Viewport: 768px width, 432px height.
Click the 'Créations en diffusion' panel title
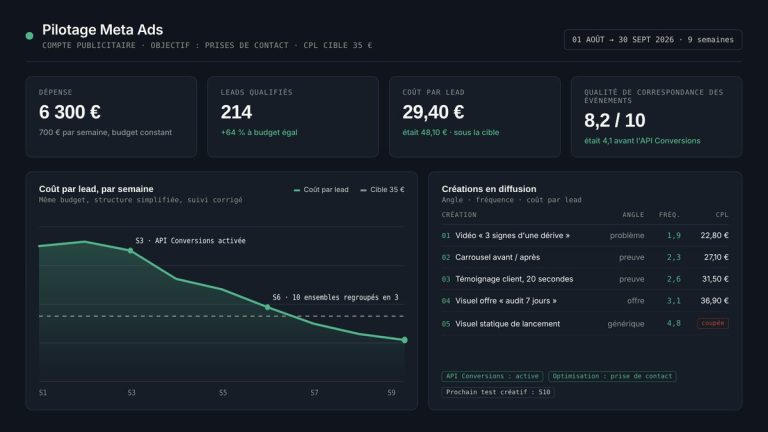coord(489,189)
